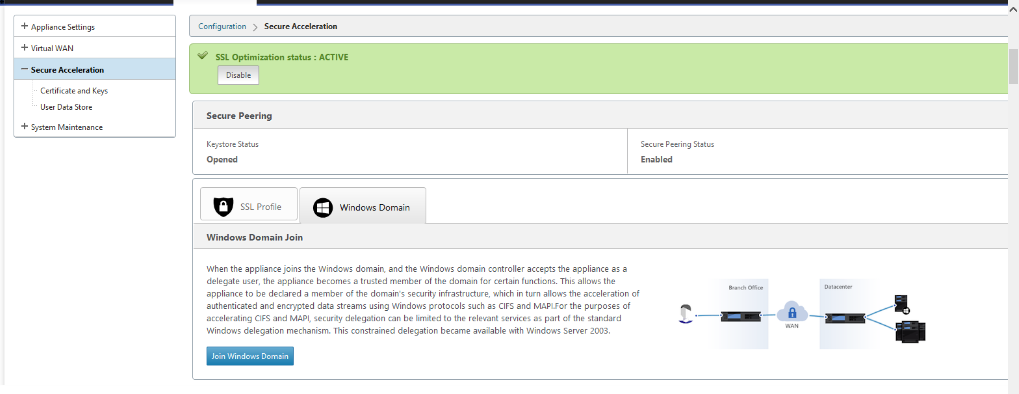Screen dimensions: 1019x394
Task: Click the lower server icon in diagram
Action: pos(910,332)
